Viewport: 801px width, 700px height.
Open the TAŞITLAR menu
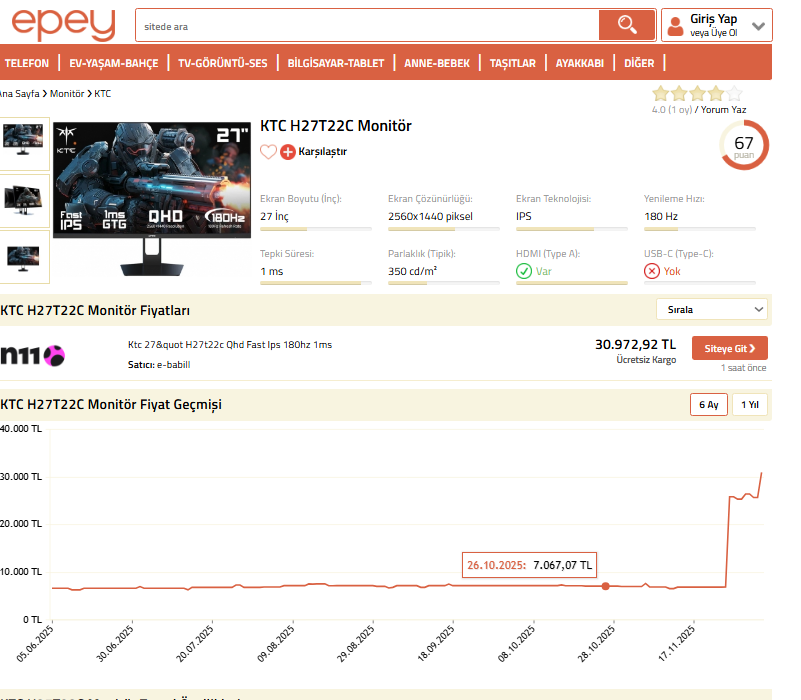click(512, 63)
